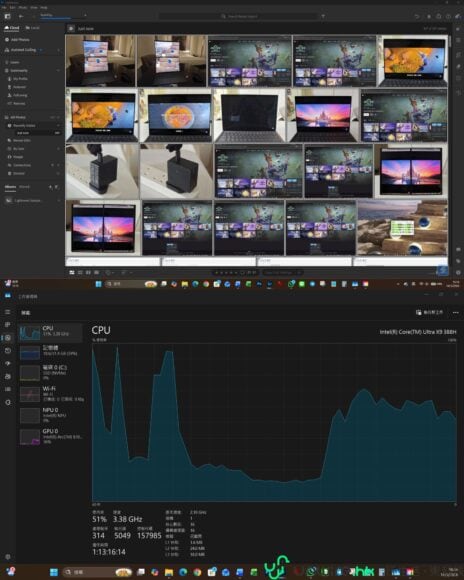Viewport: 464px width, 580px height.
Task: Toggle the Lightroom left panel icon
Action: click(x=7, y=16)
